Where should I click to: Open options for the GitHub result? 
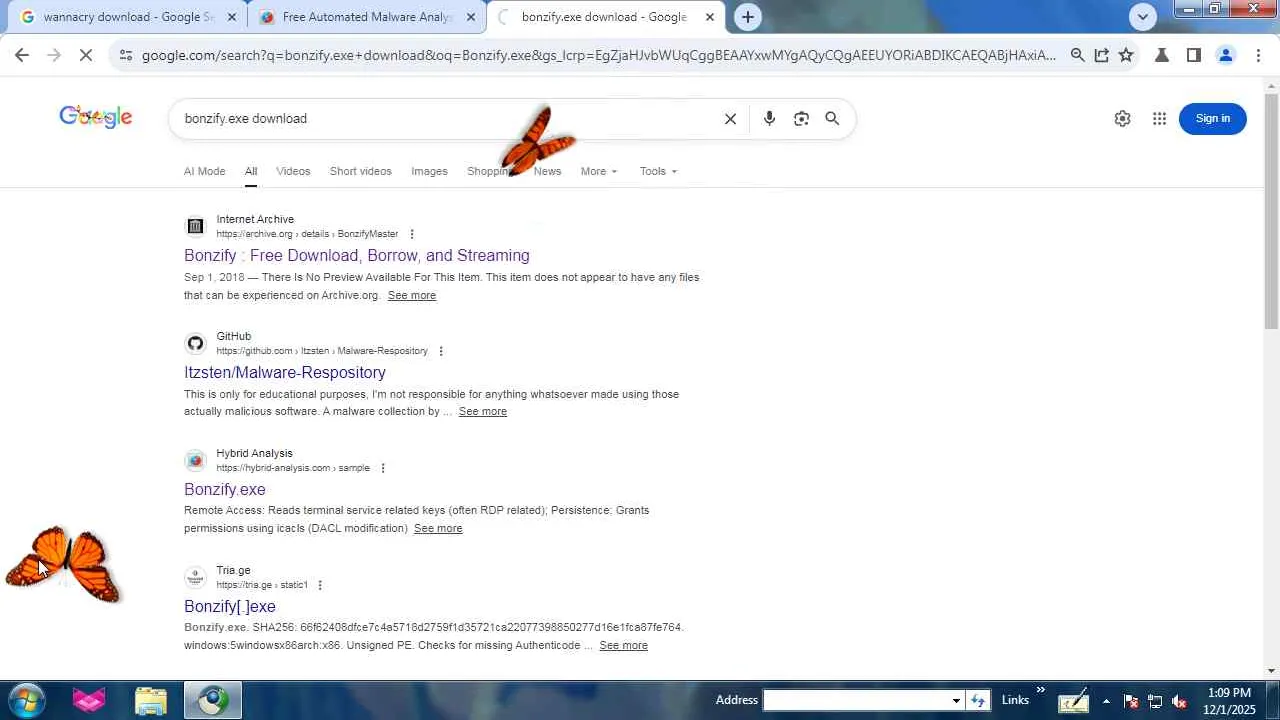click(x=440, y=351)
